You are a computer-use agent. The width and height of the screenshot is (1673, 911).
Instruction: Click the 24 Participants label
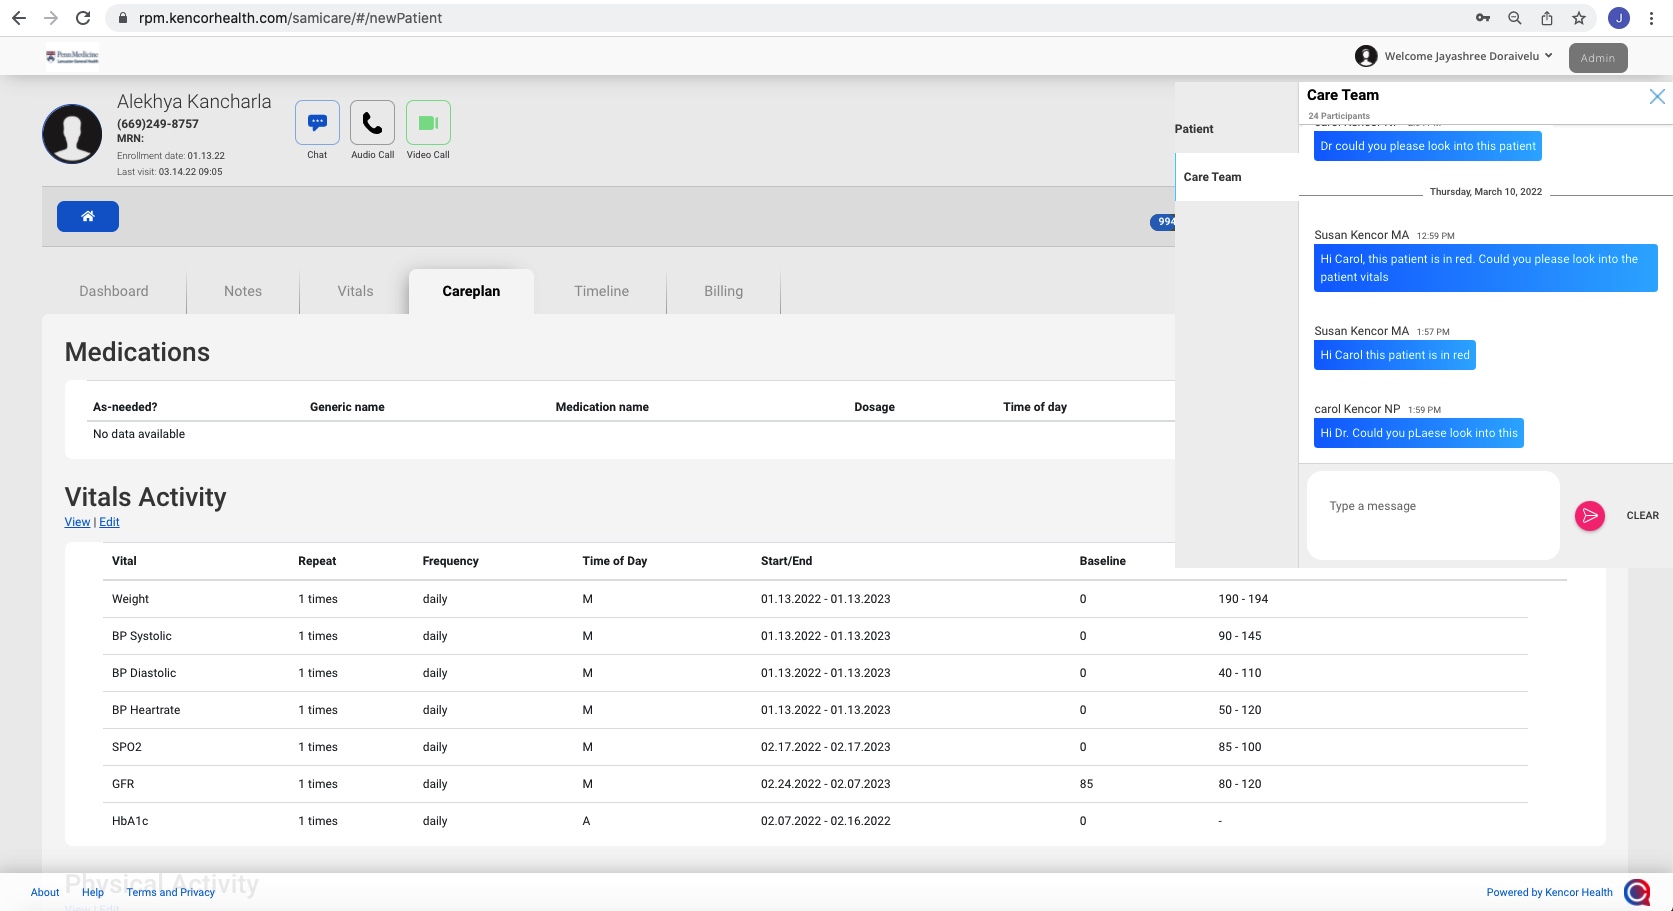1339,116
